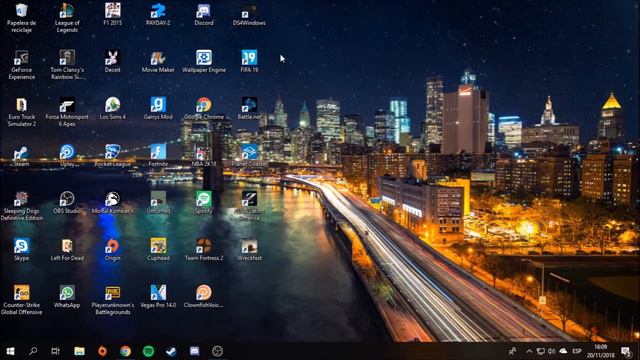Select the Rocket League shortcut
Viewport: 640px width, 360px height.
click(x=113, y=155)
